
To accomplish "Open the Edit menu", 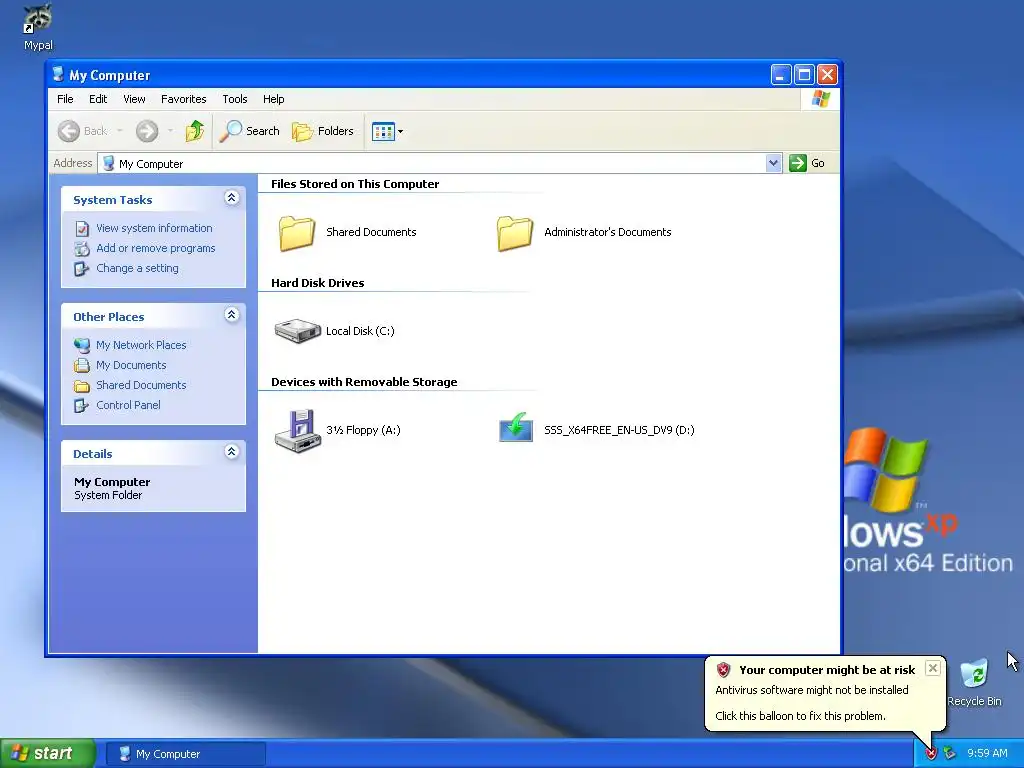I will (x=98, y=99).
